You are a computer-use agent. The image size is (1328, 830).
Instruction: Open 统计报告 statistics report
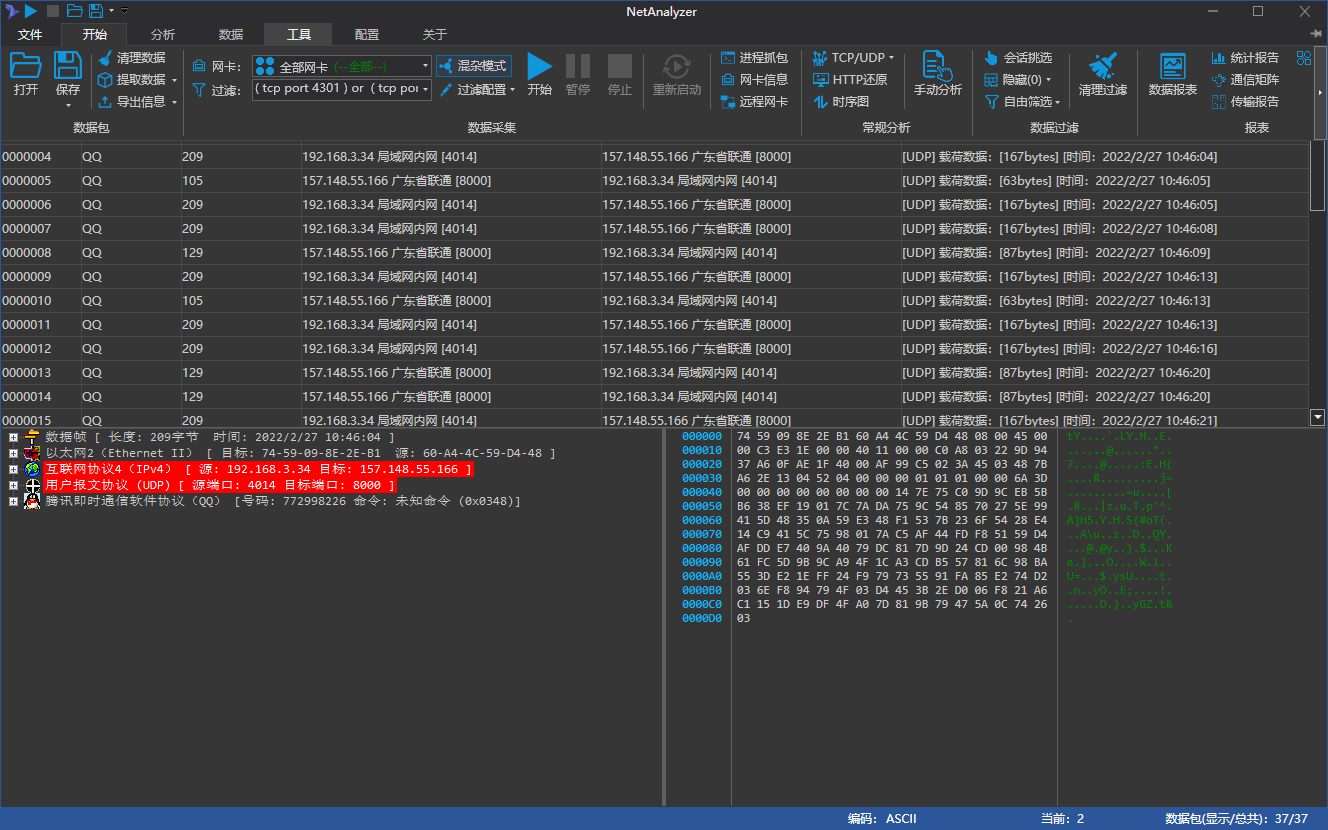coord(1245,58)
